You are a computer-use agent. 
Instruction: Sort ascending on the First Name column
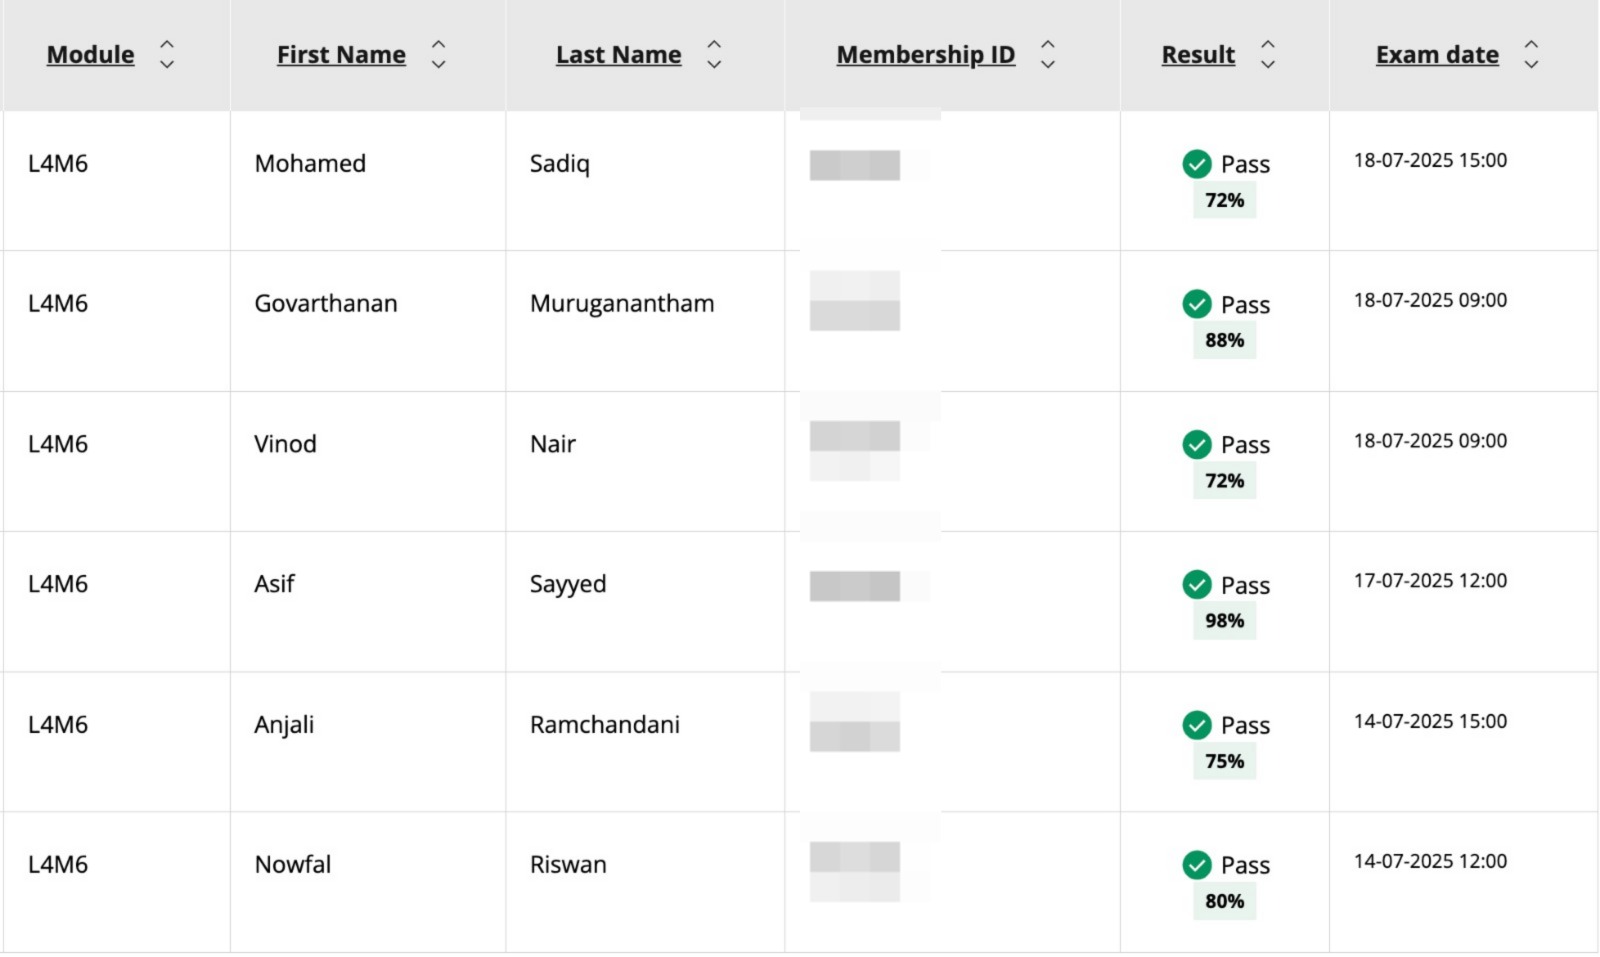pos(438,44)
